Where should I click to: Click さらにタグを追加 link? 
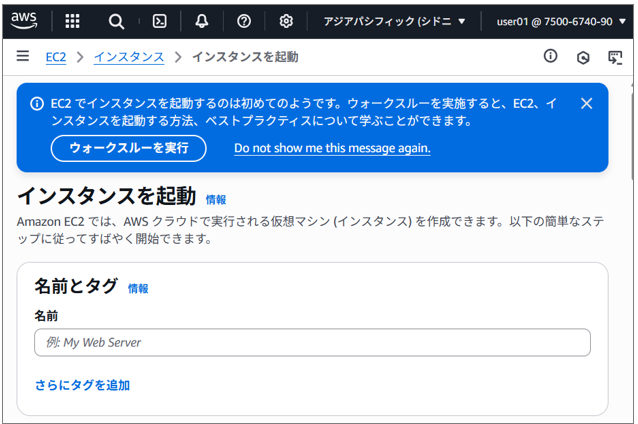click(83, 385)
